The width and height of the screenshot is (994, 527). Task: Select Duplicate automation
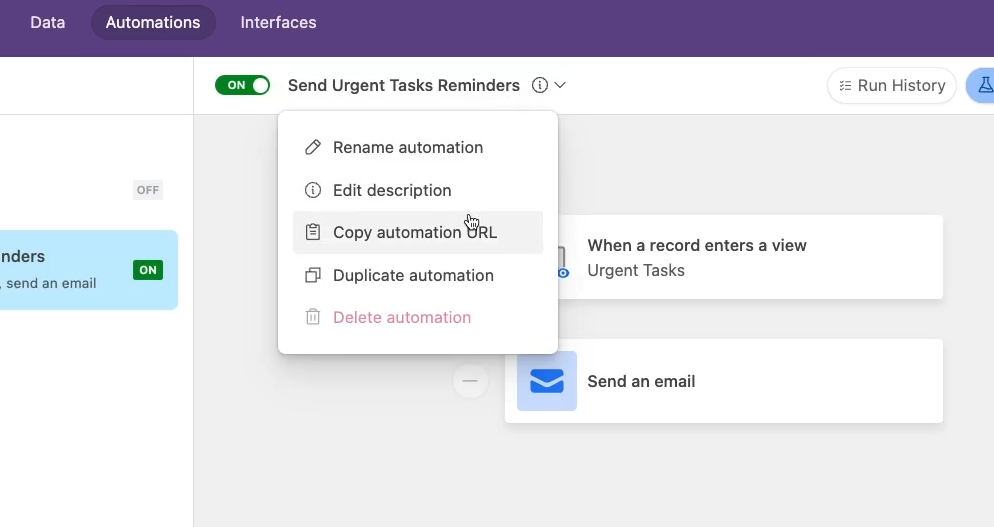click(x=418, y=275)
